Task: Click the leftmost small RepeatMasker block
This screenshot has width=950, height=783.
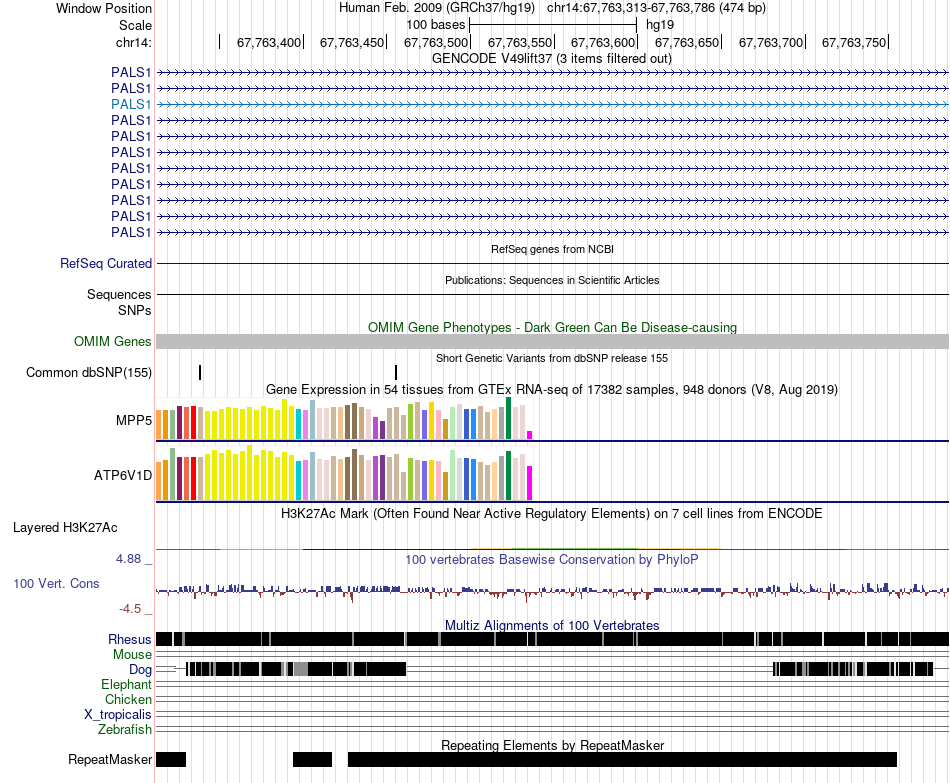Action: click(171, 759)
